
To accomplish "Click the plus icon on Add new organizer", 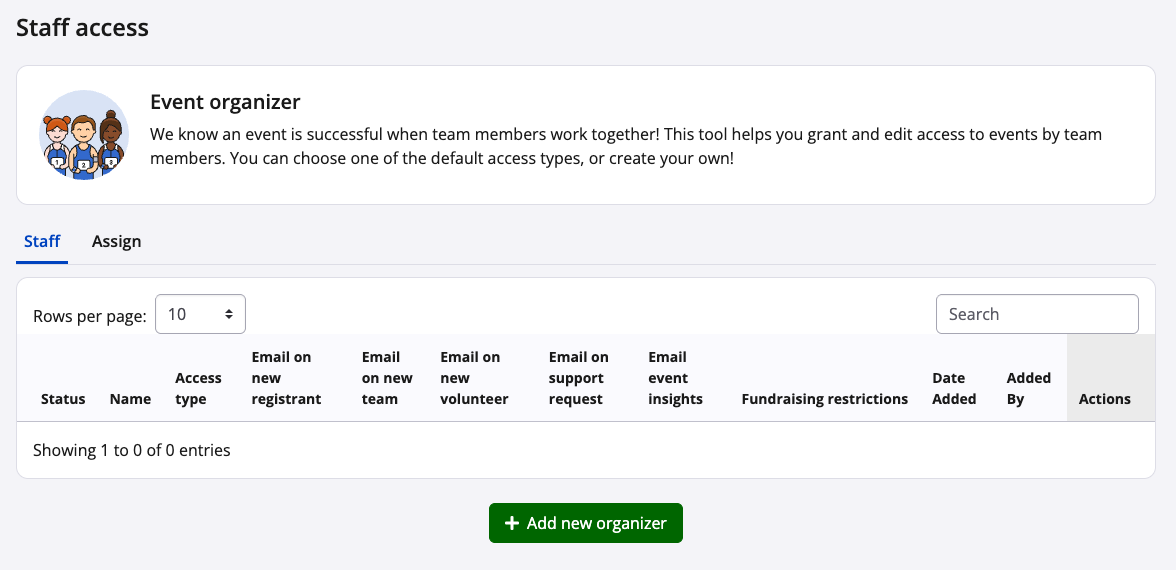I will click(x=512, y=523).
